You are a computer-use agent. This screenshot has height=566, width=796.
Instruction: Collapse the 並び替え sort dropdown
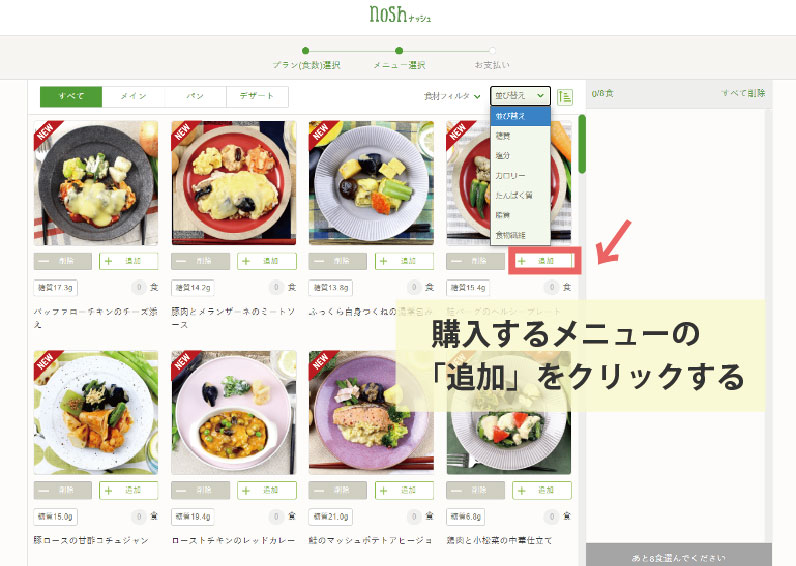click(520, 95)
